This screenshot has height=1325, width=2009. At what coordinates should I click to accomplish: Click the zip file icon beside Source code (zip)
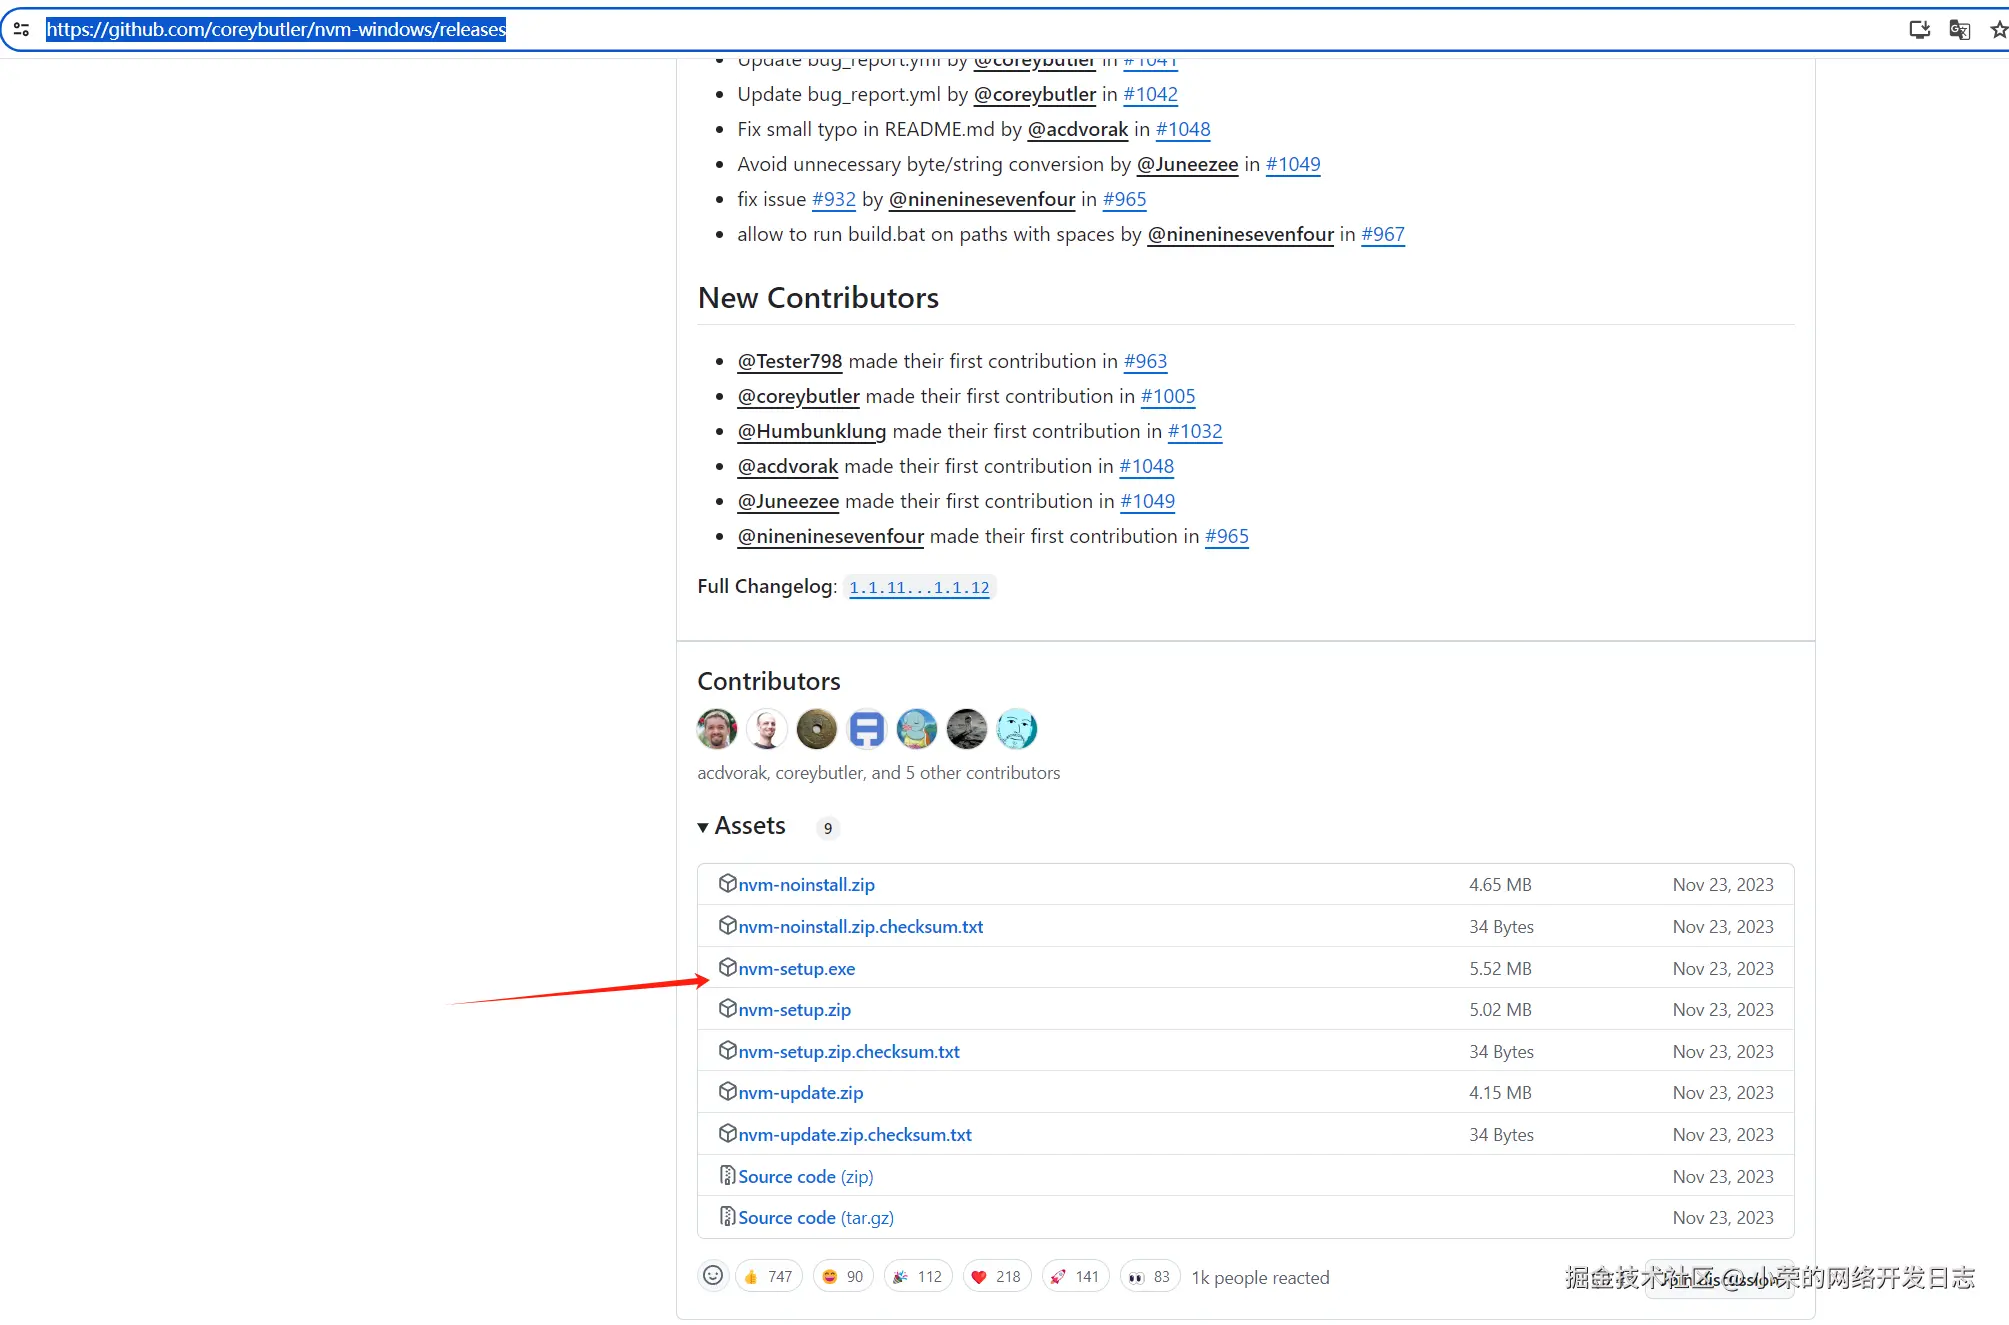pyautogui.click(x=727, y=1175)
